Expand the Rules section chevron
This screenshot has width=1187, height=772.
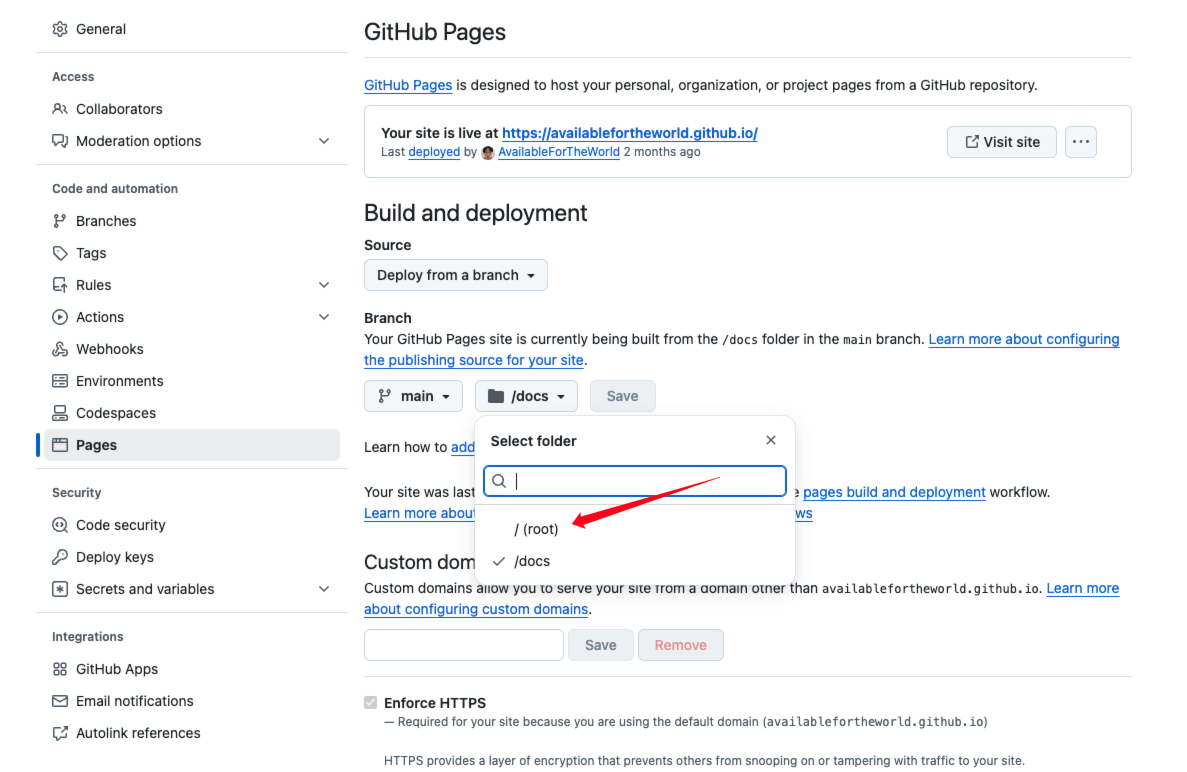pyautogui.click(x=324, y=285)
